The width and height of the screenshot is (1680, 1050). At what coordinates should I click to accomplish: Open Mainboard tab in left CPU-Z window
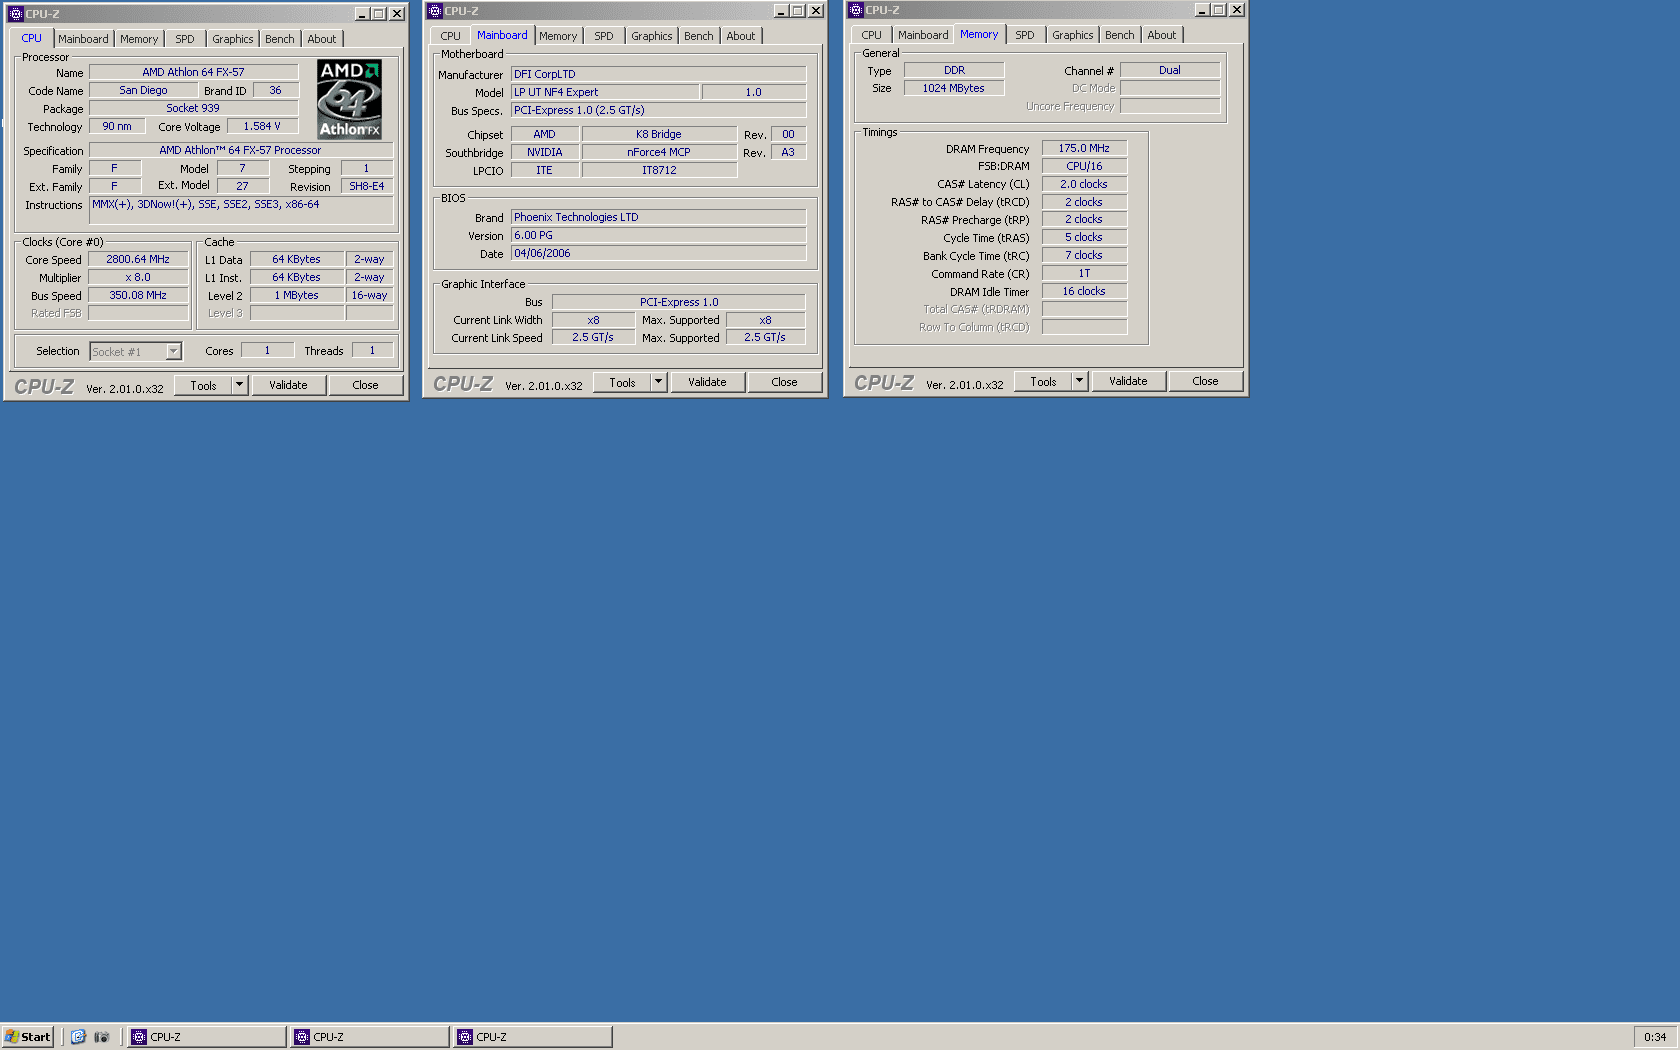[83, 39]
